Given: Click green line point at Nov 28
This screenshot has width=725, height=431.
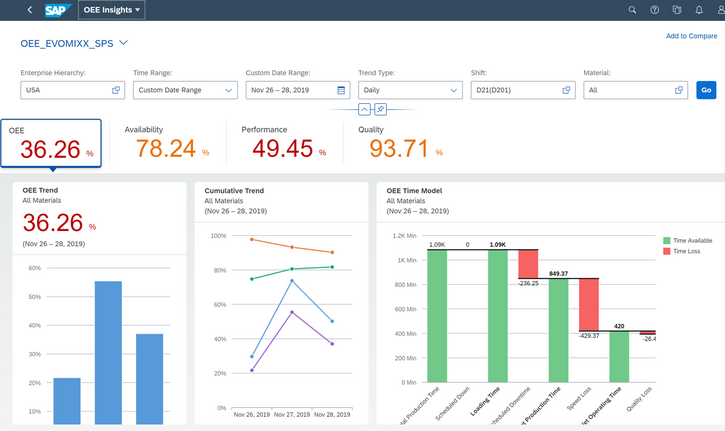Looking at the screenshot, I should [x=332, y=267].
